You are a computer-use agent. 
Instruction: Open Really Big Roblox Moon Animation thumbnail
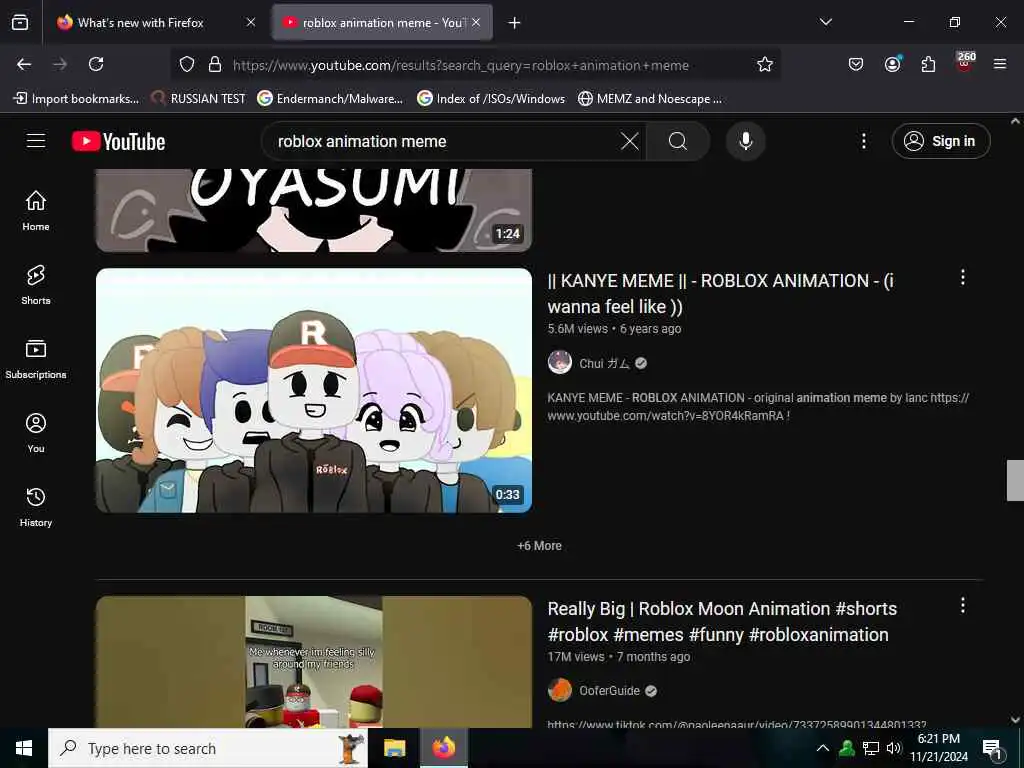(x=314, y=662)
